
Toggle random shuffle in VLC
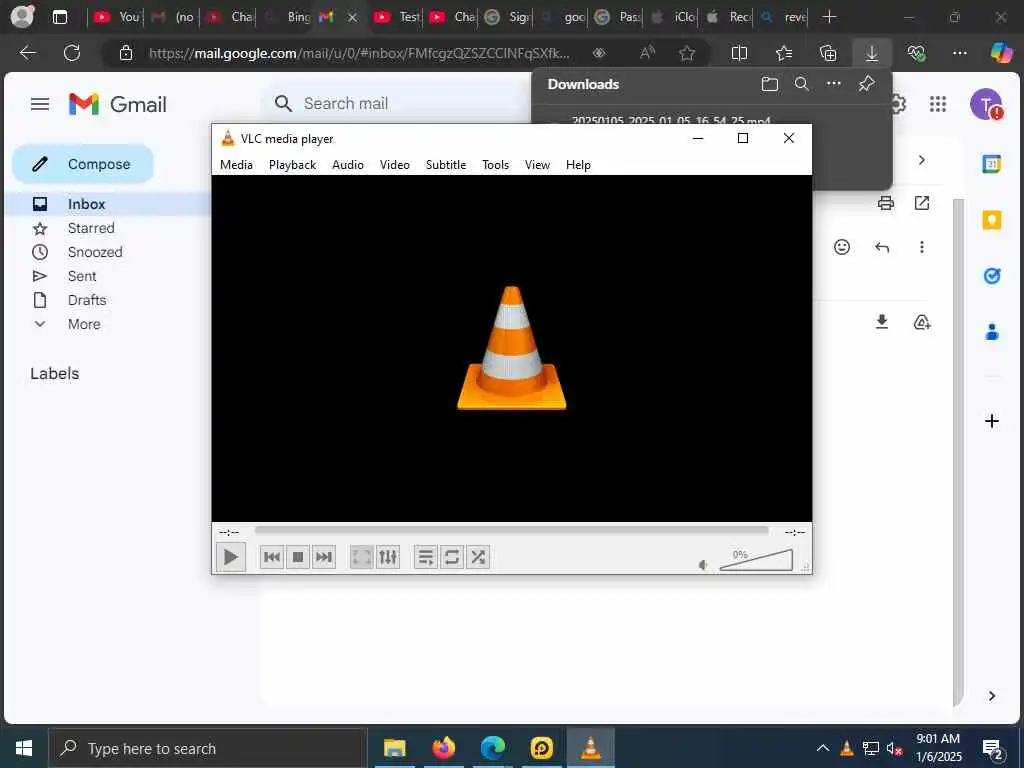tap(478, 557)
